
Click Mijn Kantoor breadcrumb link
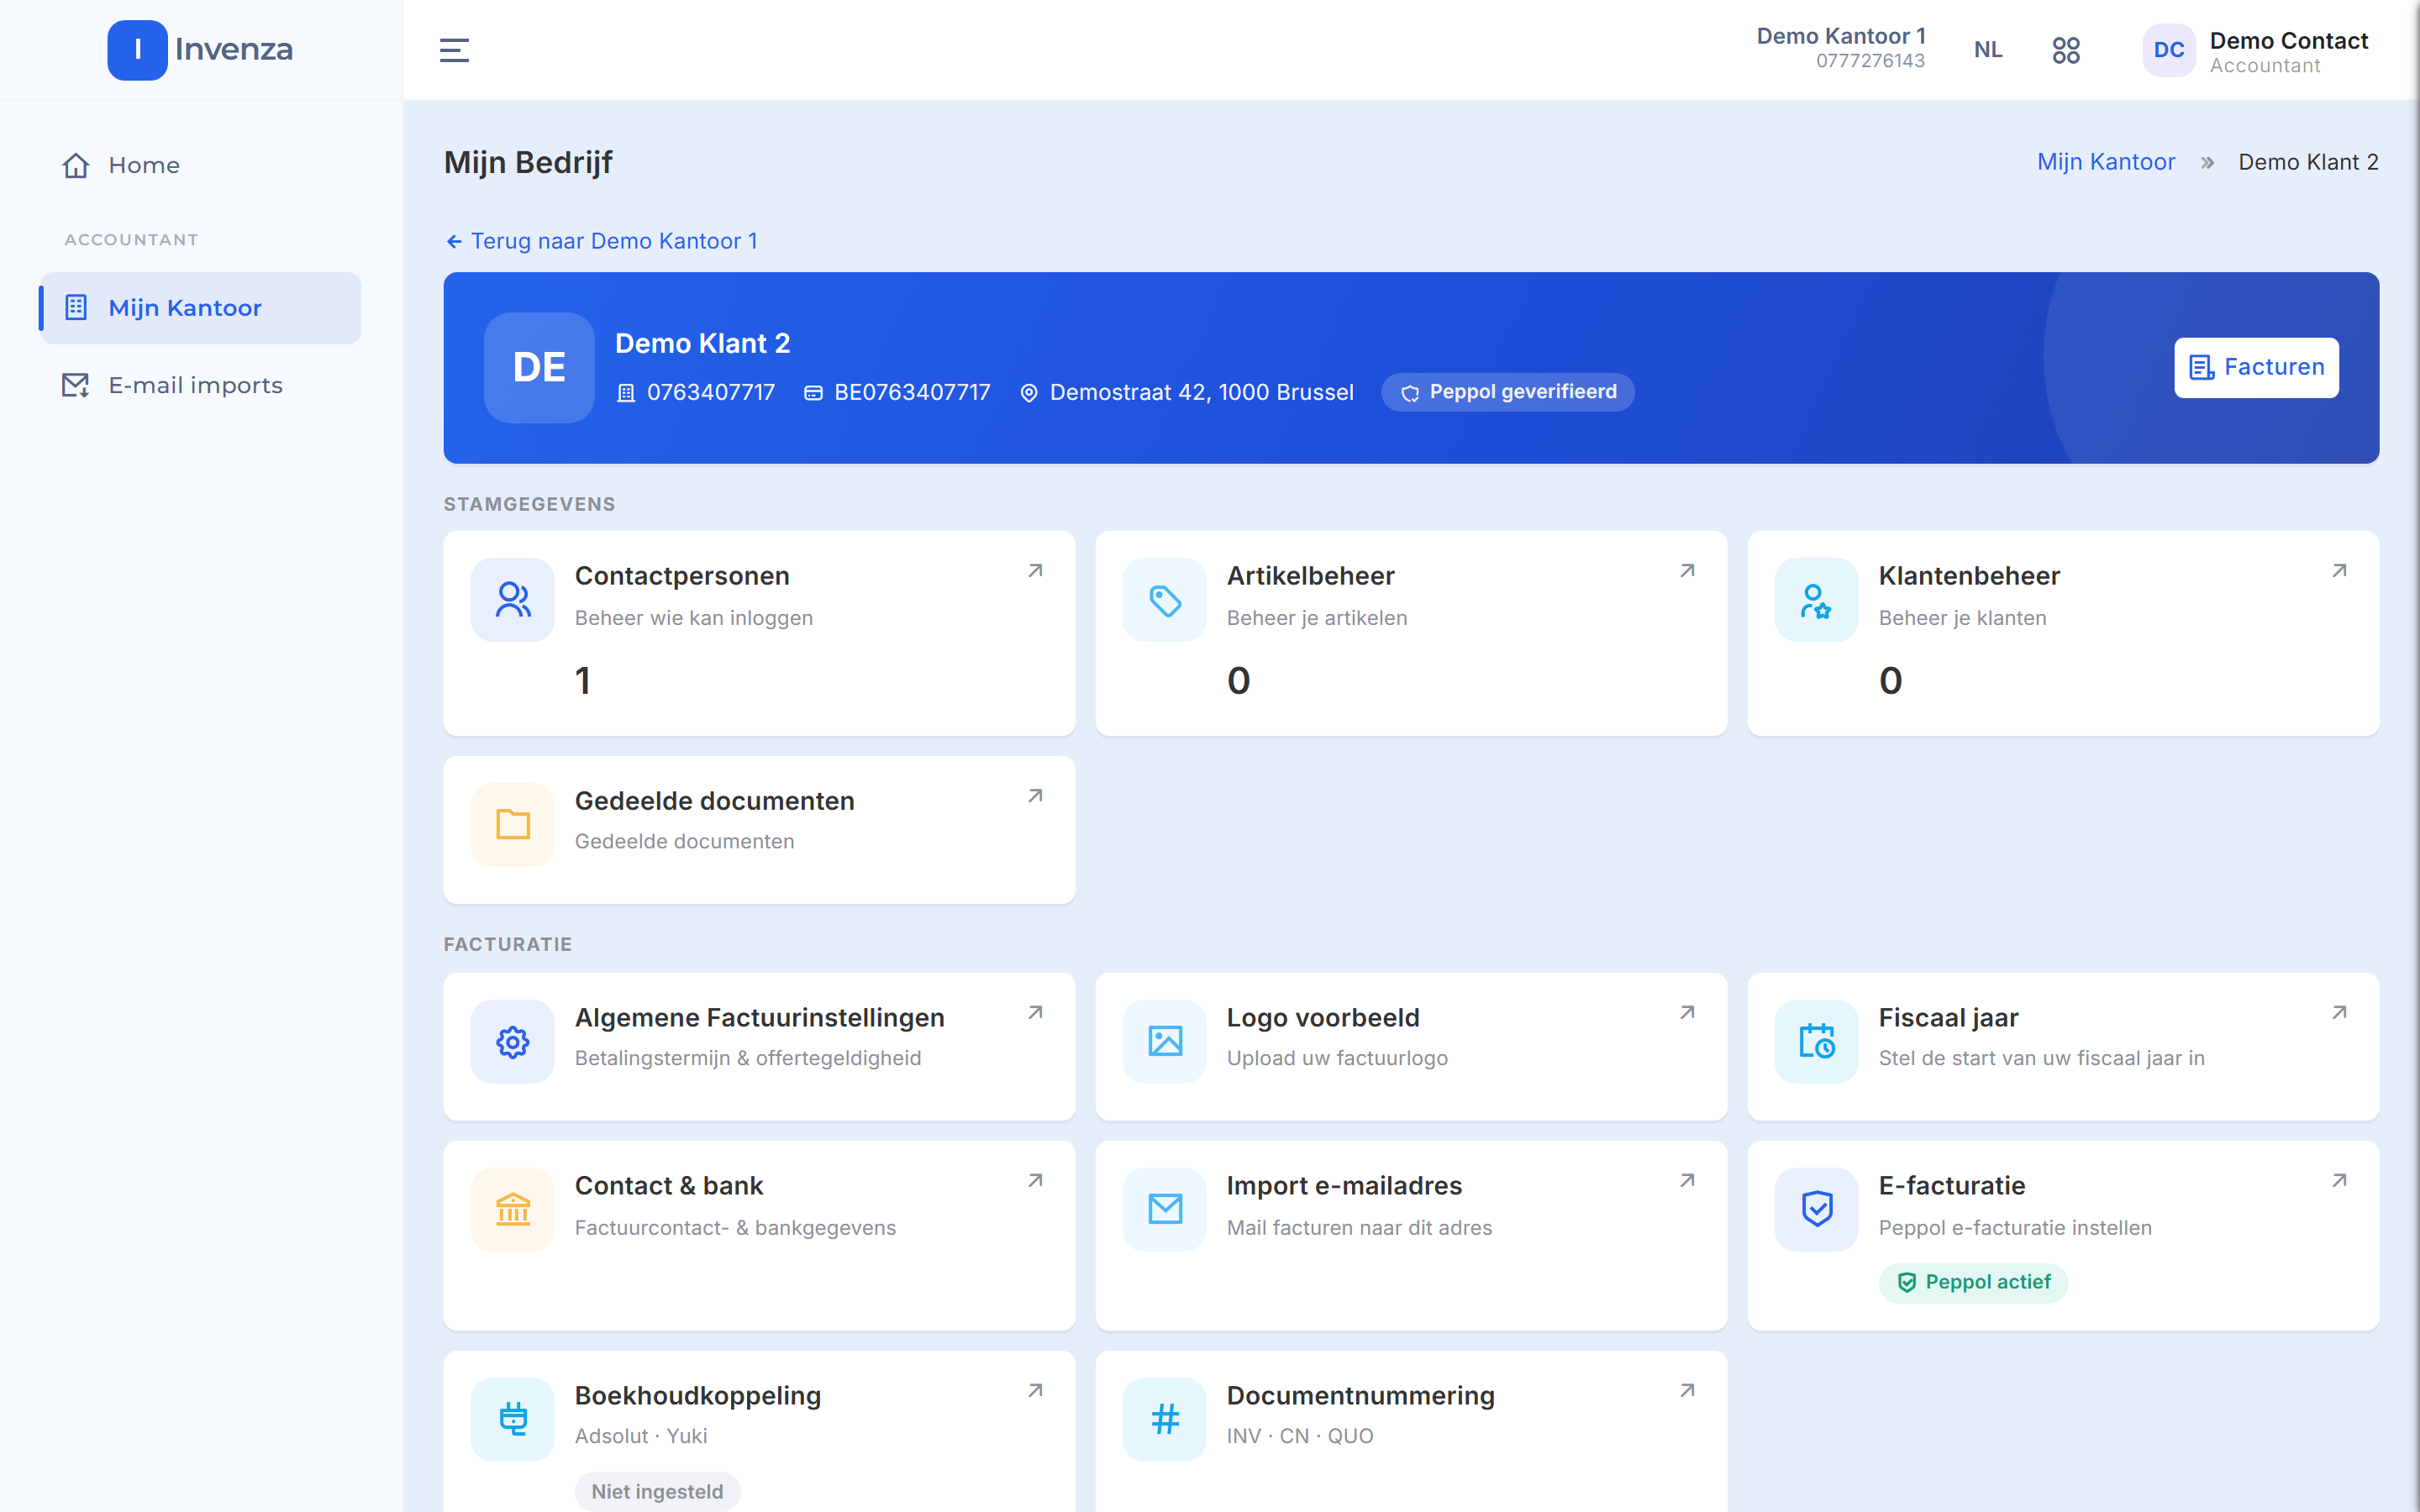coord(2106,162)
